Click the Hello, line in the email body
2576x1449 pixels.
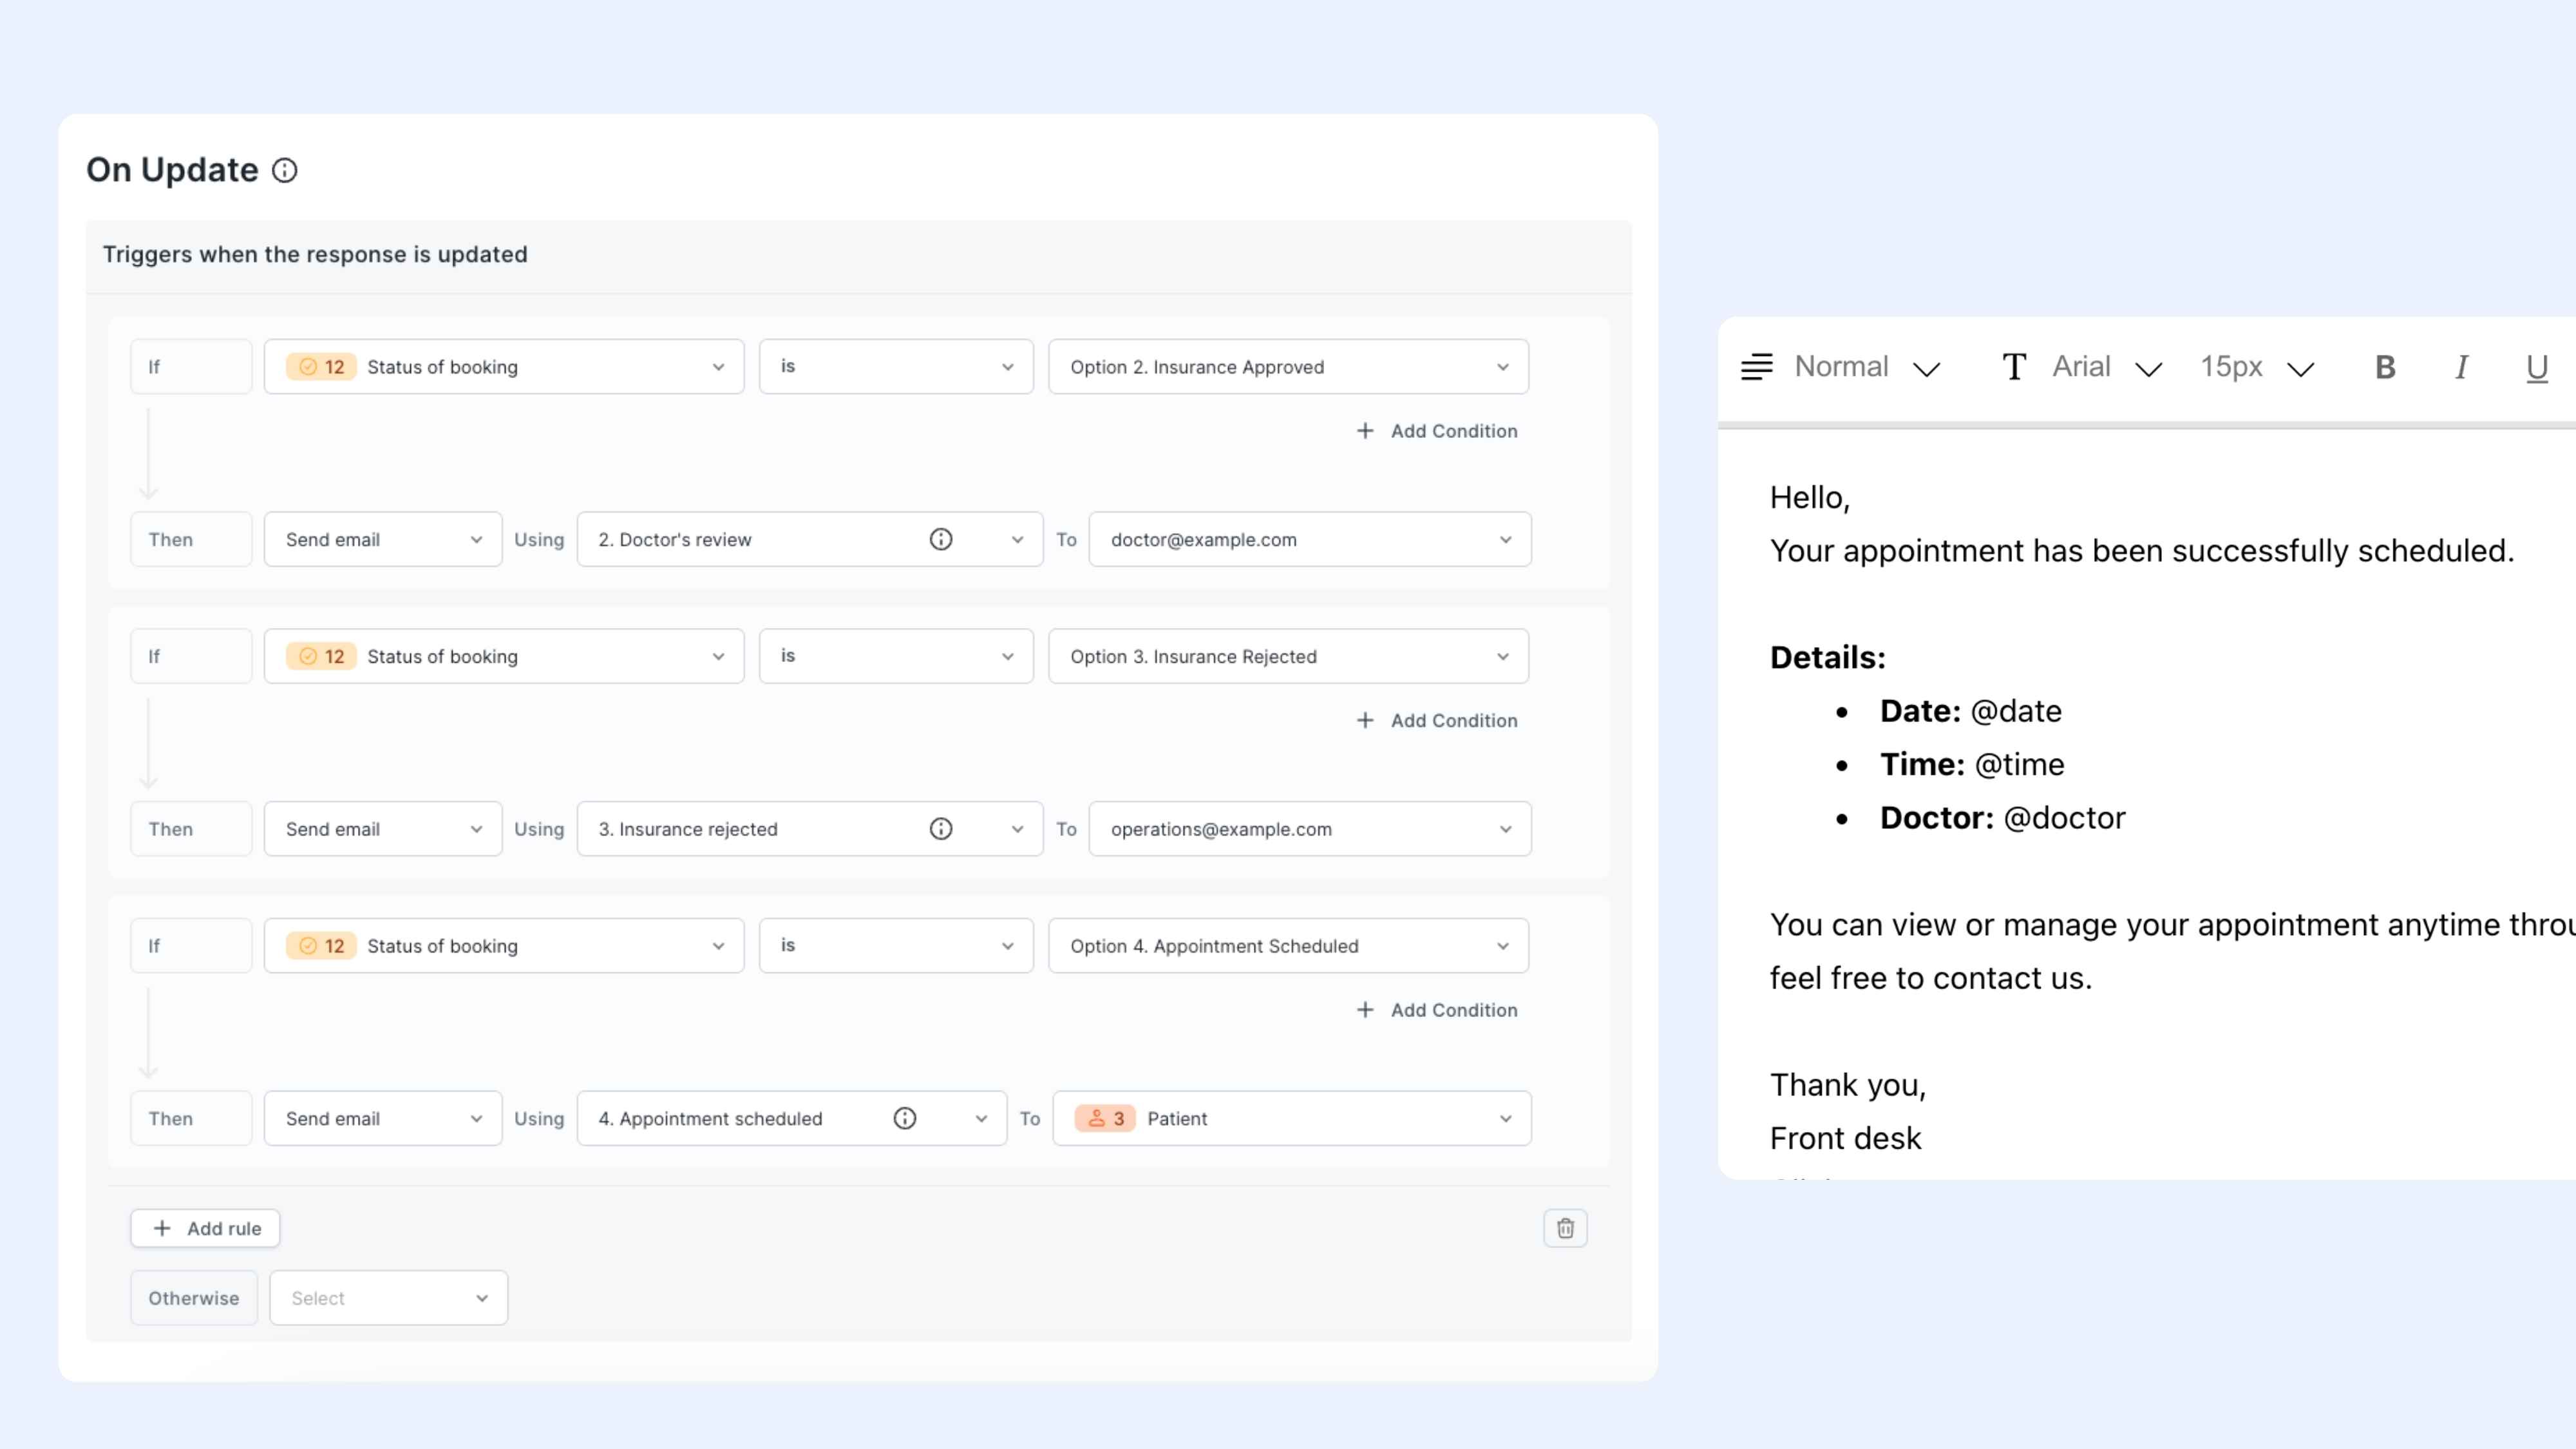(x=1809, y=498)
